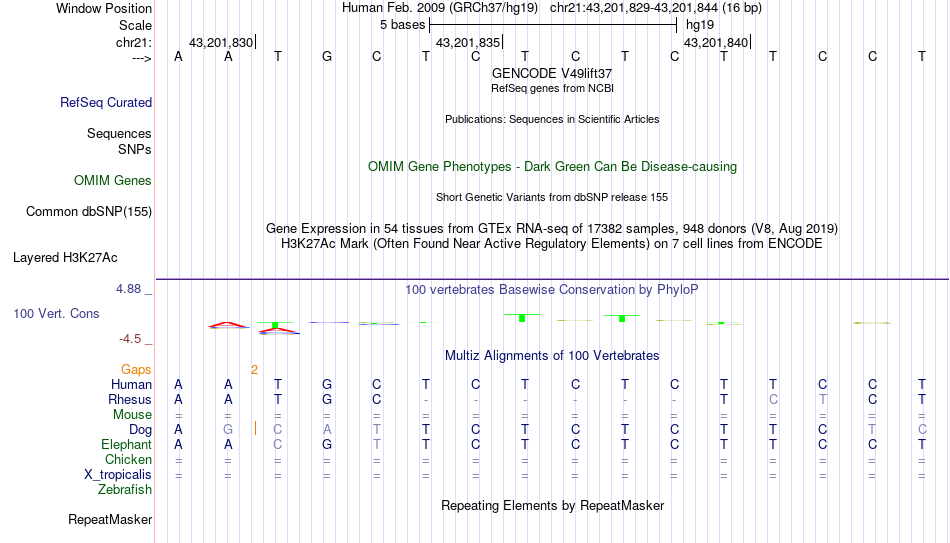Click Gene Expression in 54 tissues GTEx title

coord(552,228)
